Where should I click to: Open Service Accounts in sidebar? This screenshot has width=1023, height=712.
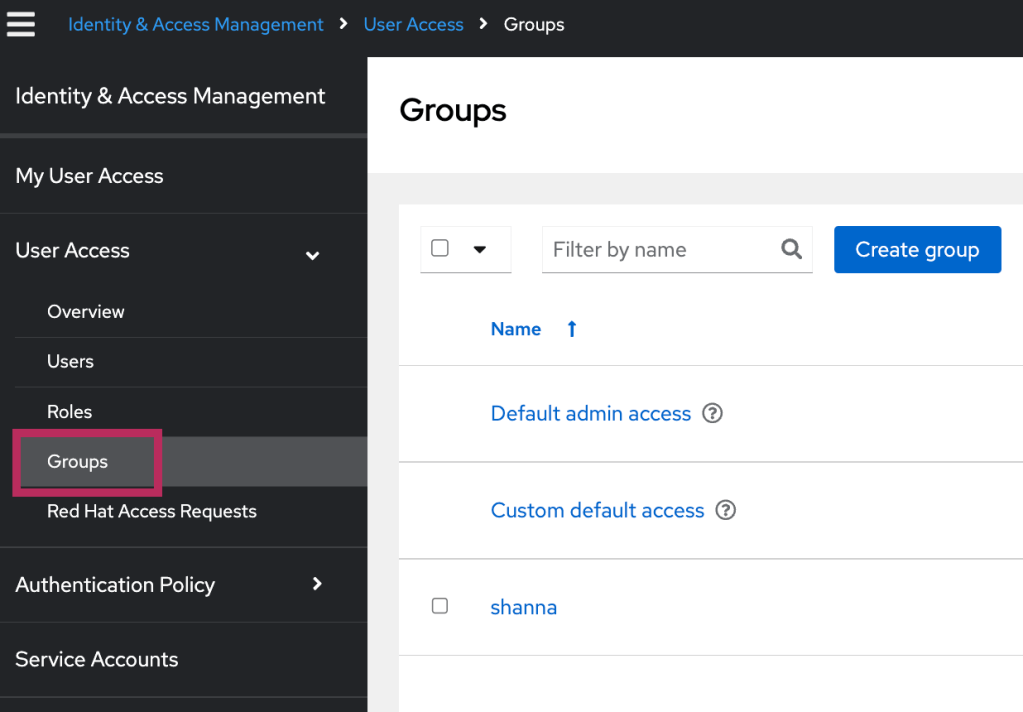click(x=97, y=659)
